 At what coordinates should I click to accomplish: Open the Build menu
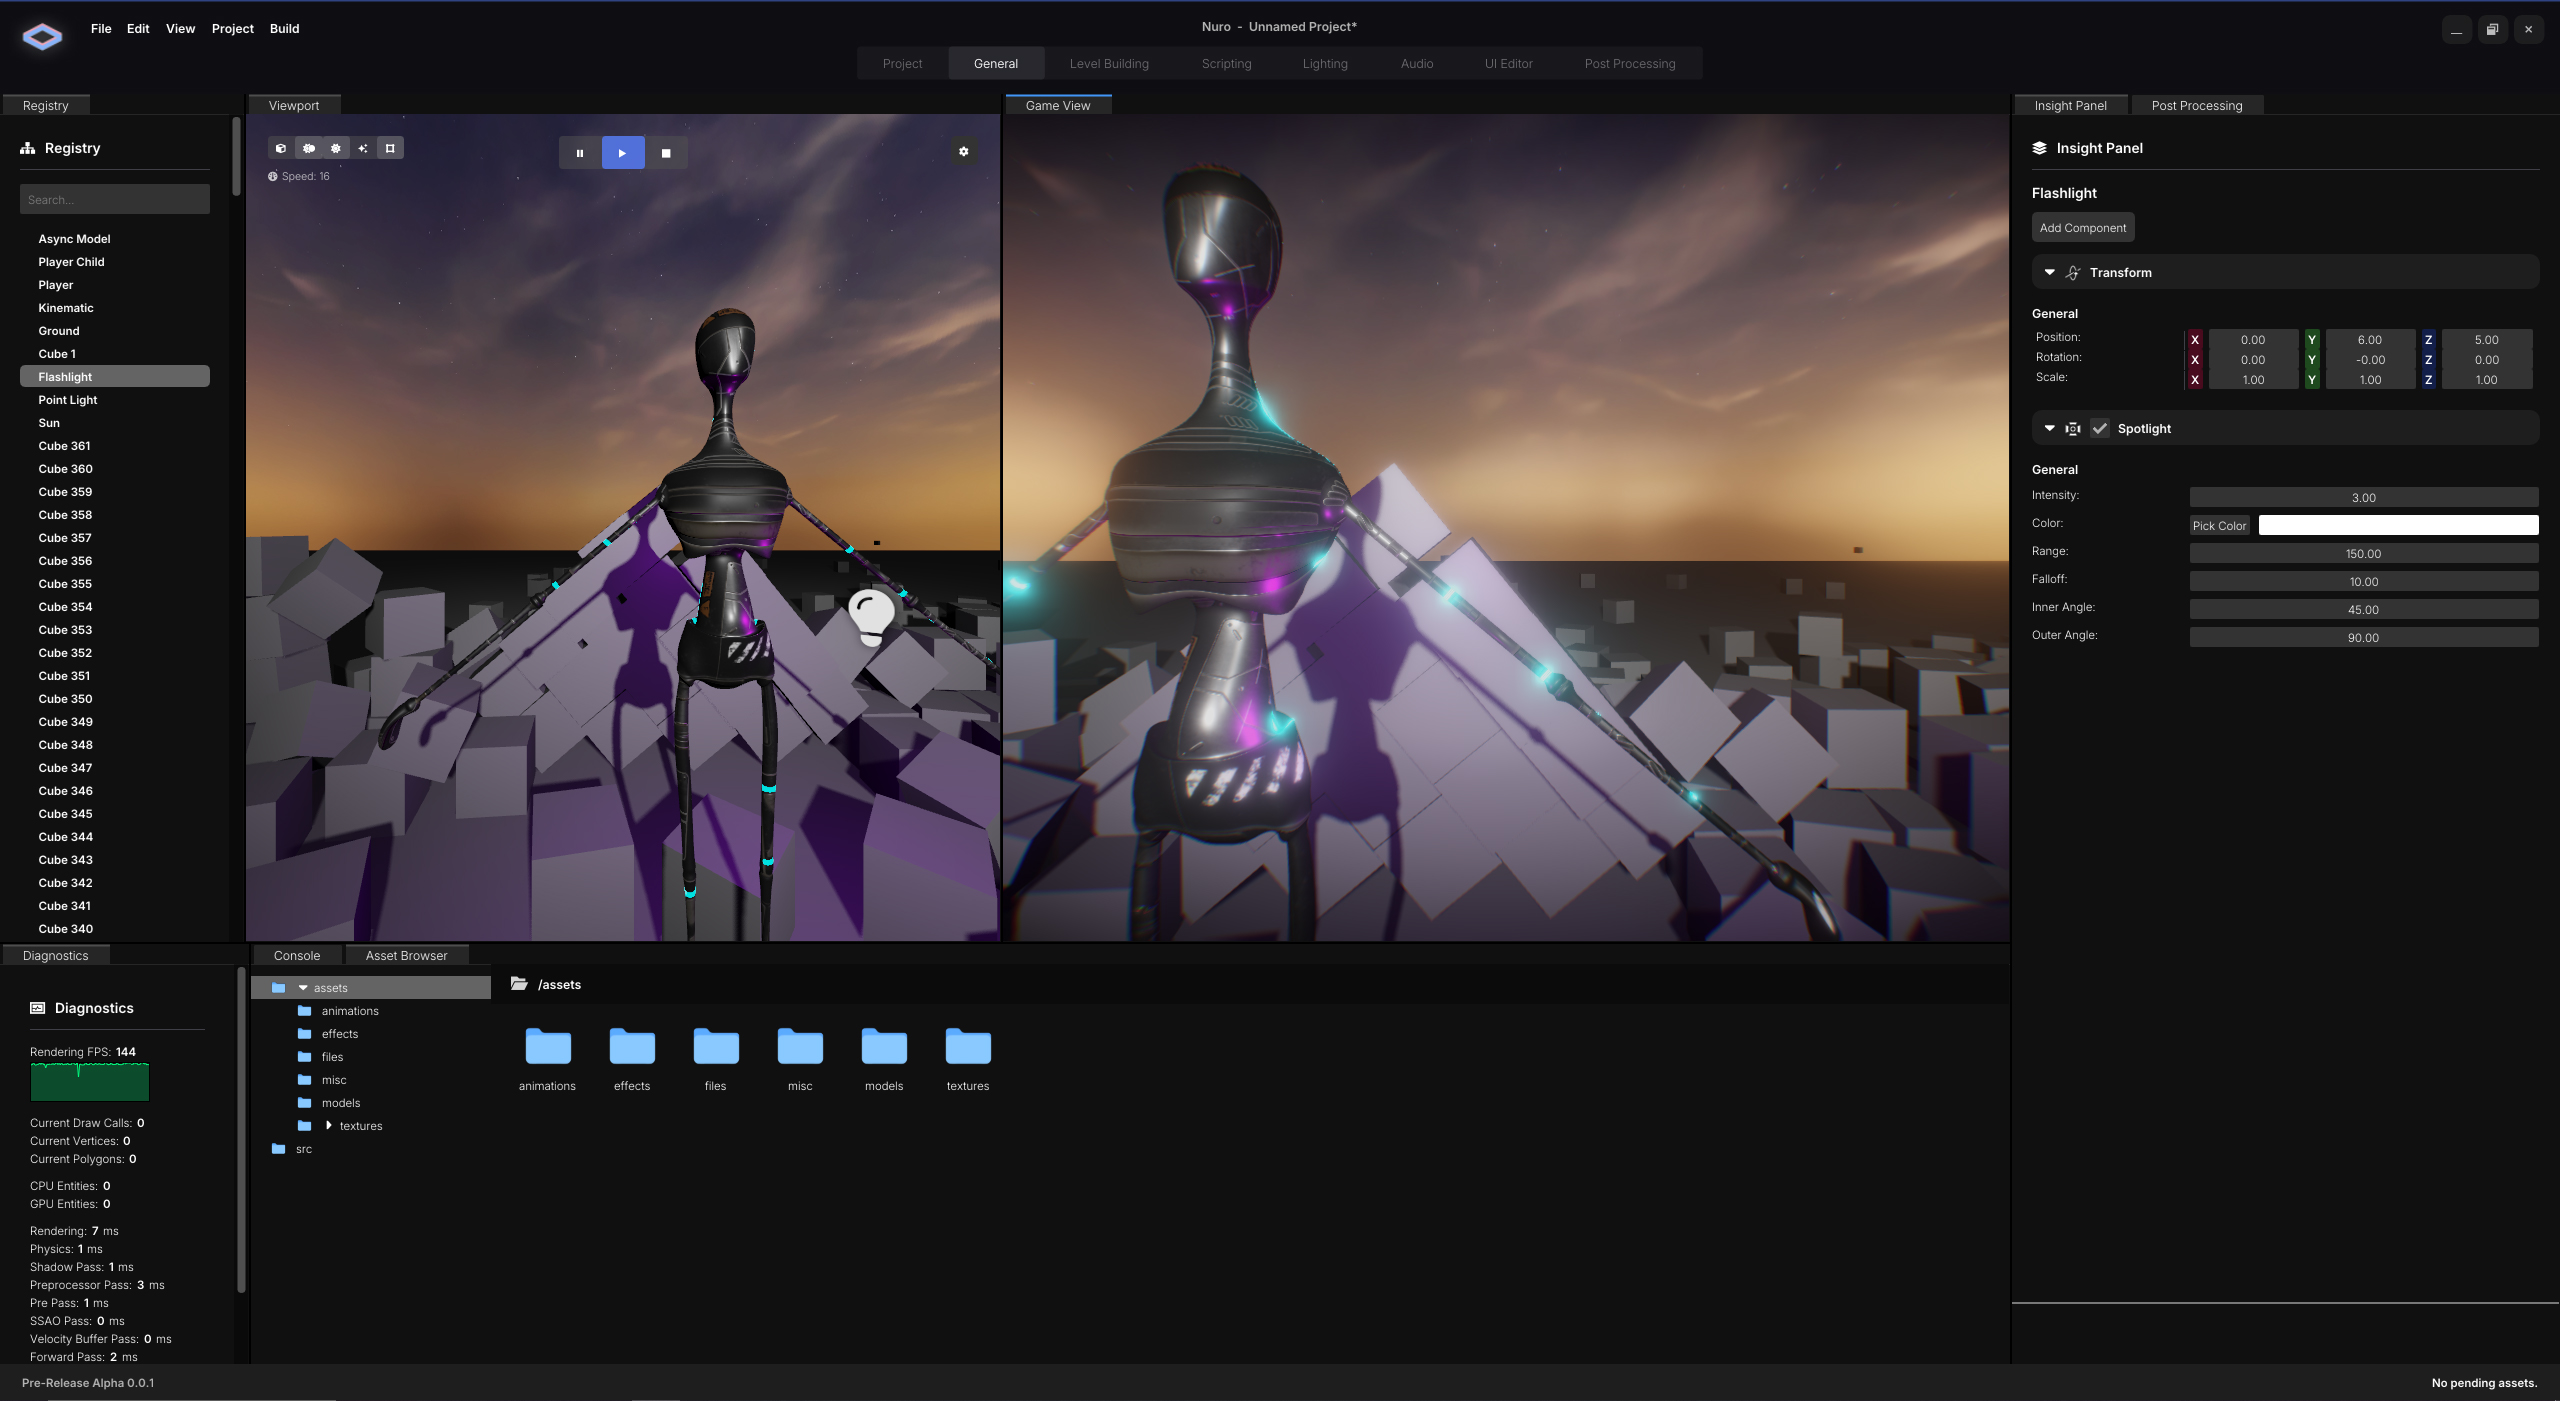[284, 29]
